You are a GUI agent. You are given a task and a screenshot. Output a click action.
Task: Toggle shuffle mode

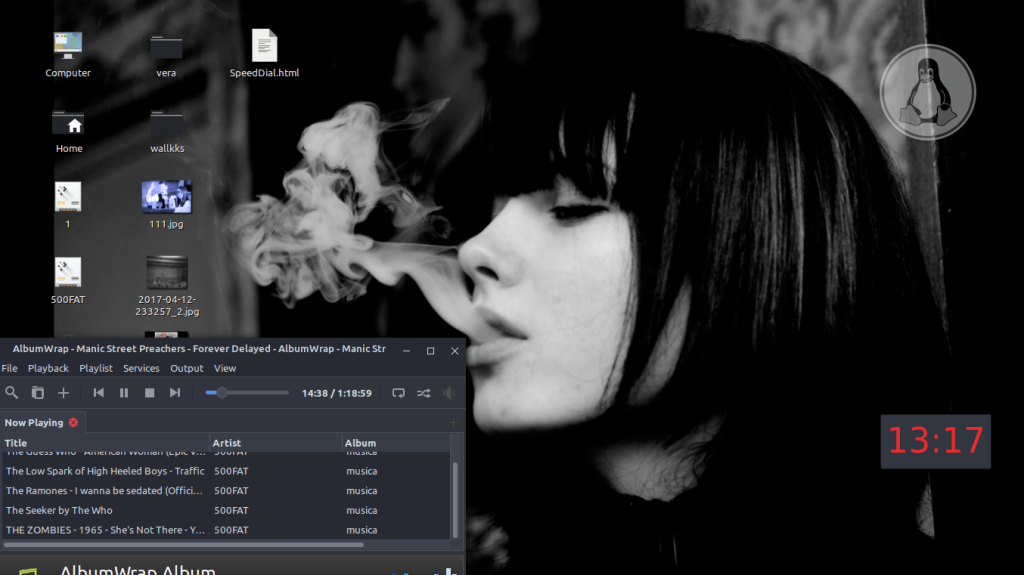point(423,393)
